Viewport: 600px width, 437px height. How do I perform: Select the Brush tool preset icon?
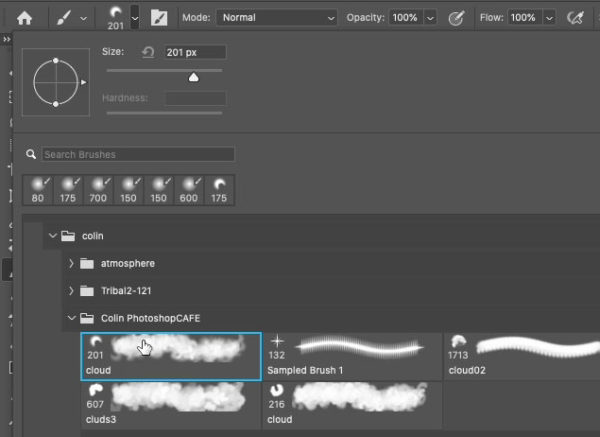pyautogui.click(x=68, y=17)
